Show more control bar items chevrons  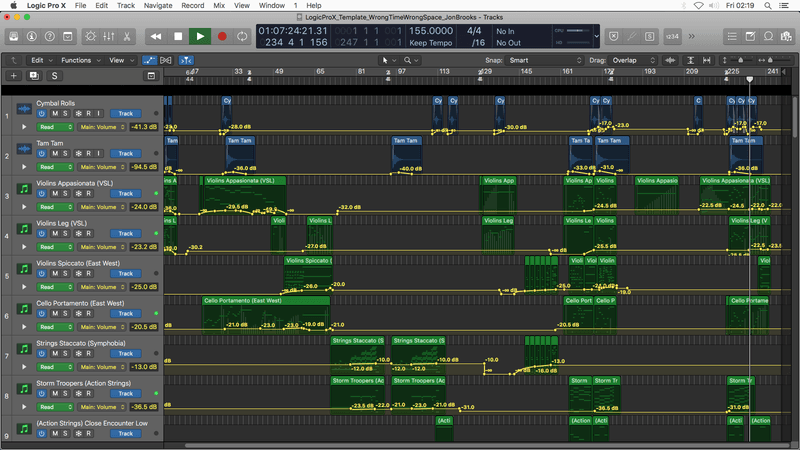(691, 36)
